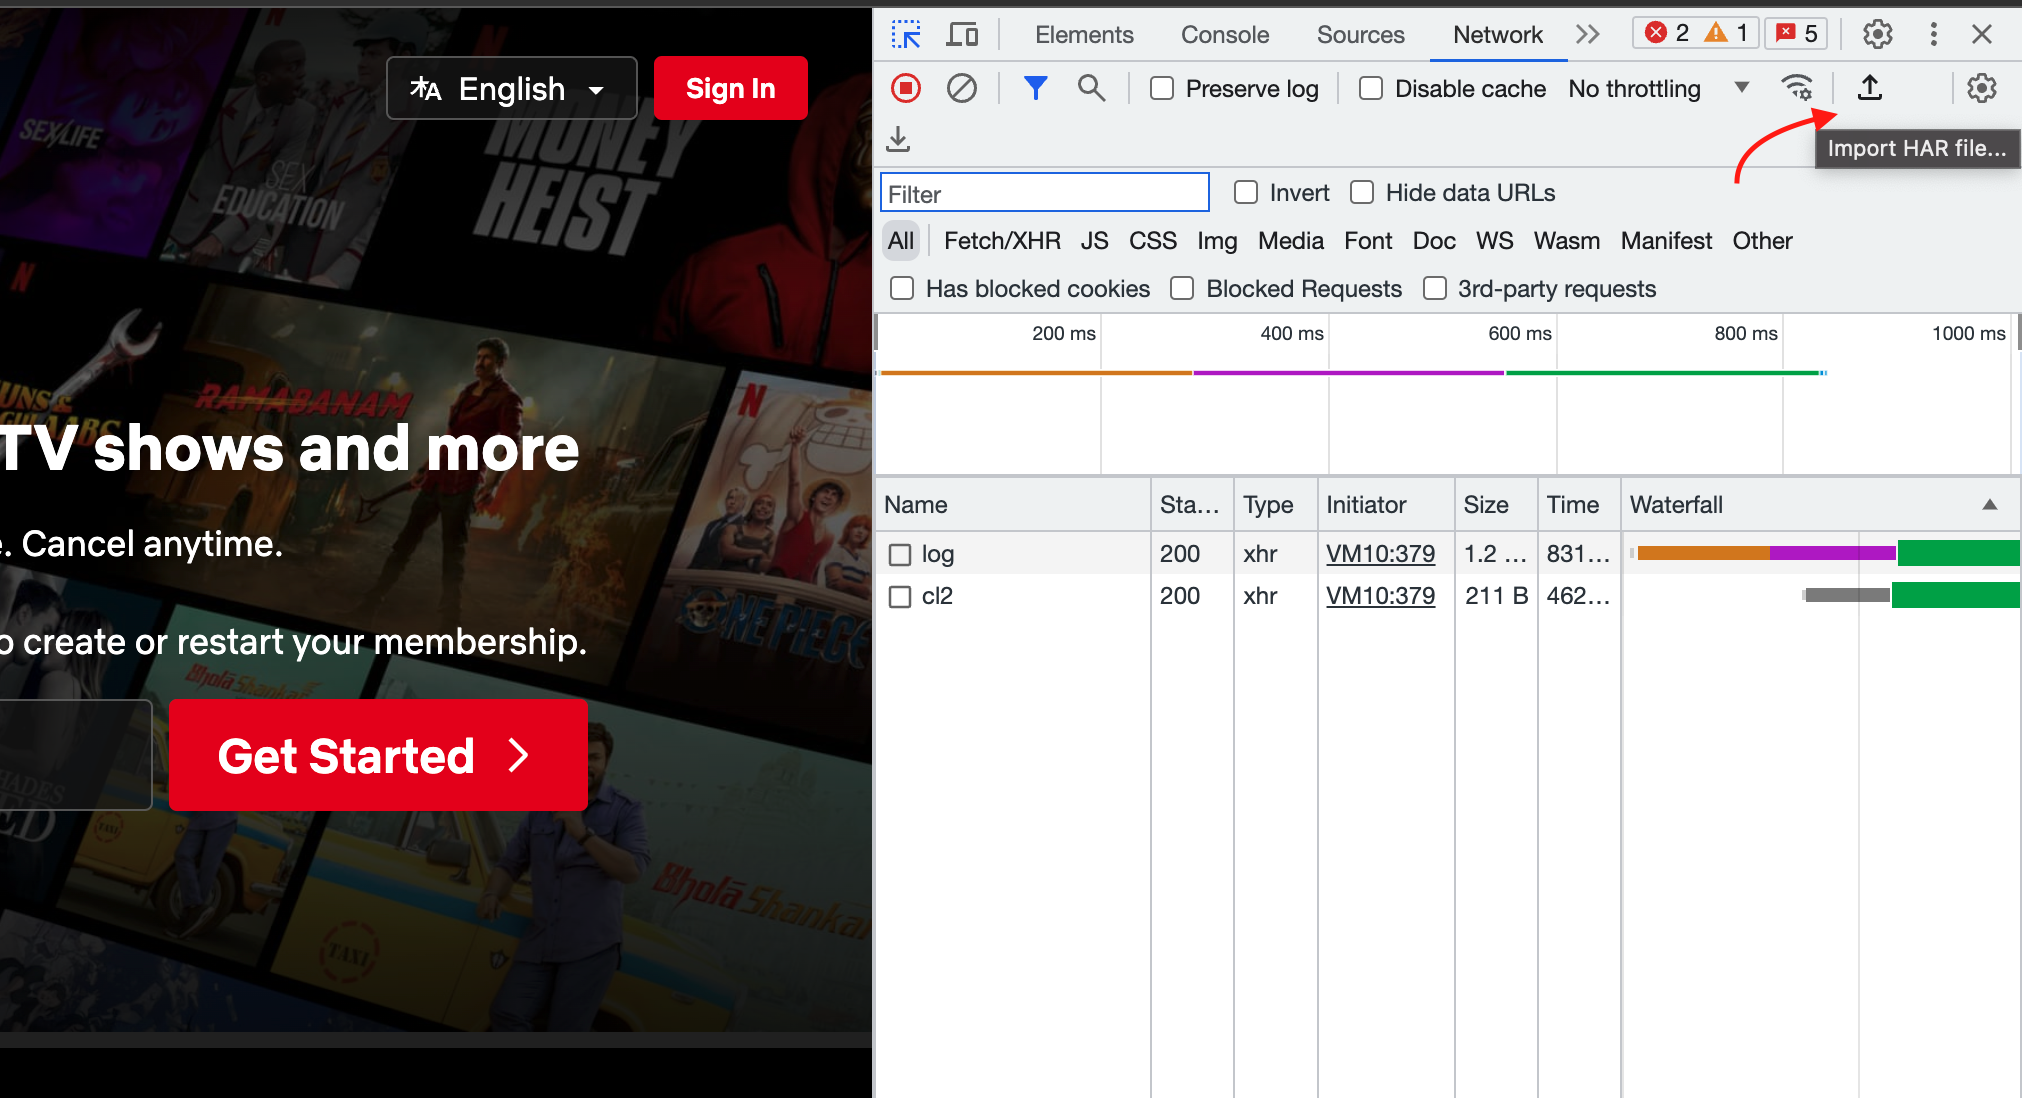Activate the inspect element picker icon
Screen dimensions: 2022x1098
coord(906,35)
